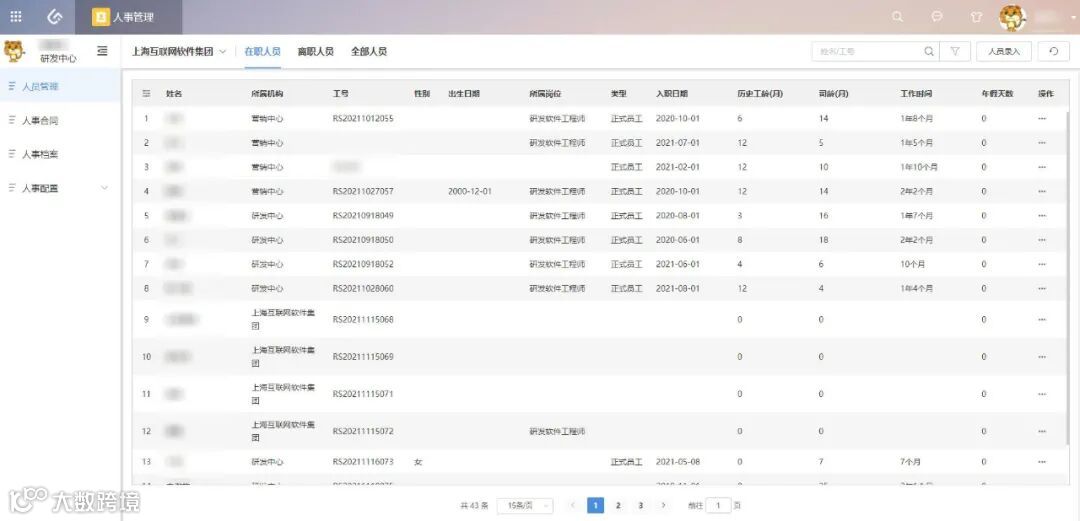
Task: Open the user avatar in top right
Action: click(x=1013, y=17)
